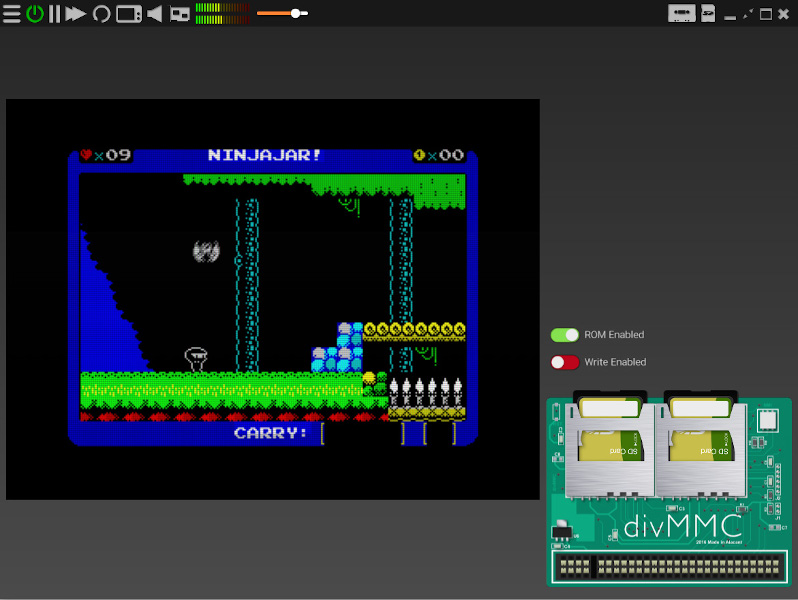Click the green power button

(x=35, y=14)
